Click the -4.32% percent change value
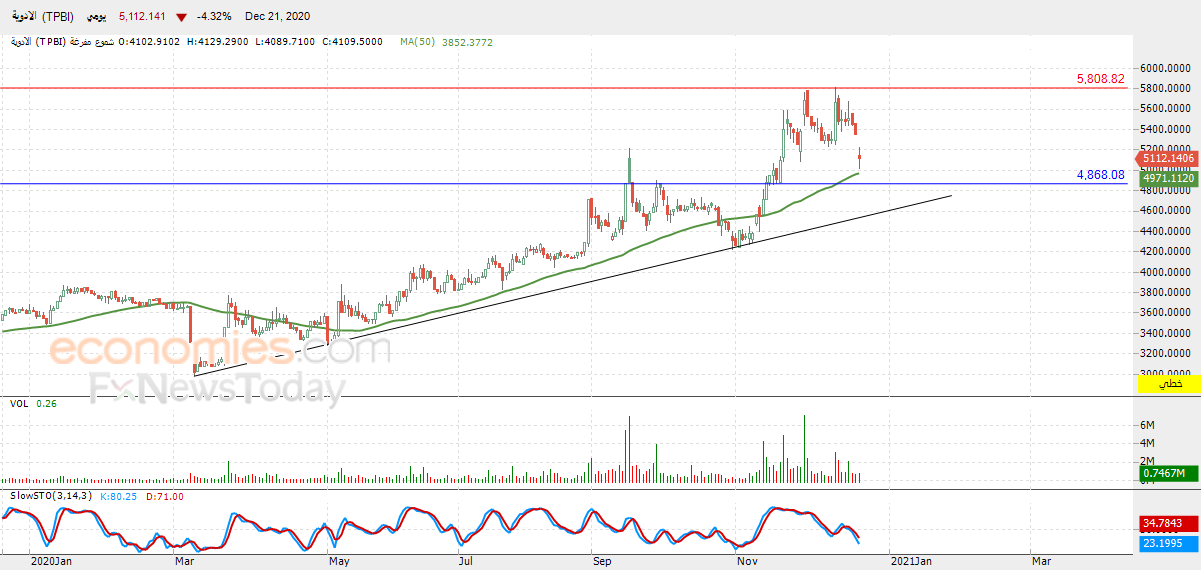The height and width of the screenshot is (570, 1201). [213, 18]
